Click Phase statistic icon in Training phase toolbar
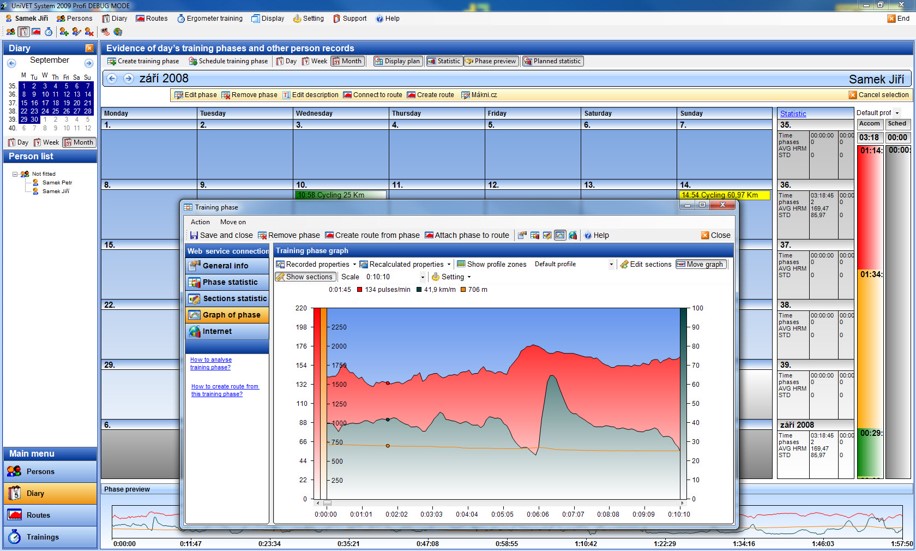This screenshot has width=916, height=551. click(x=535, y=235)
